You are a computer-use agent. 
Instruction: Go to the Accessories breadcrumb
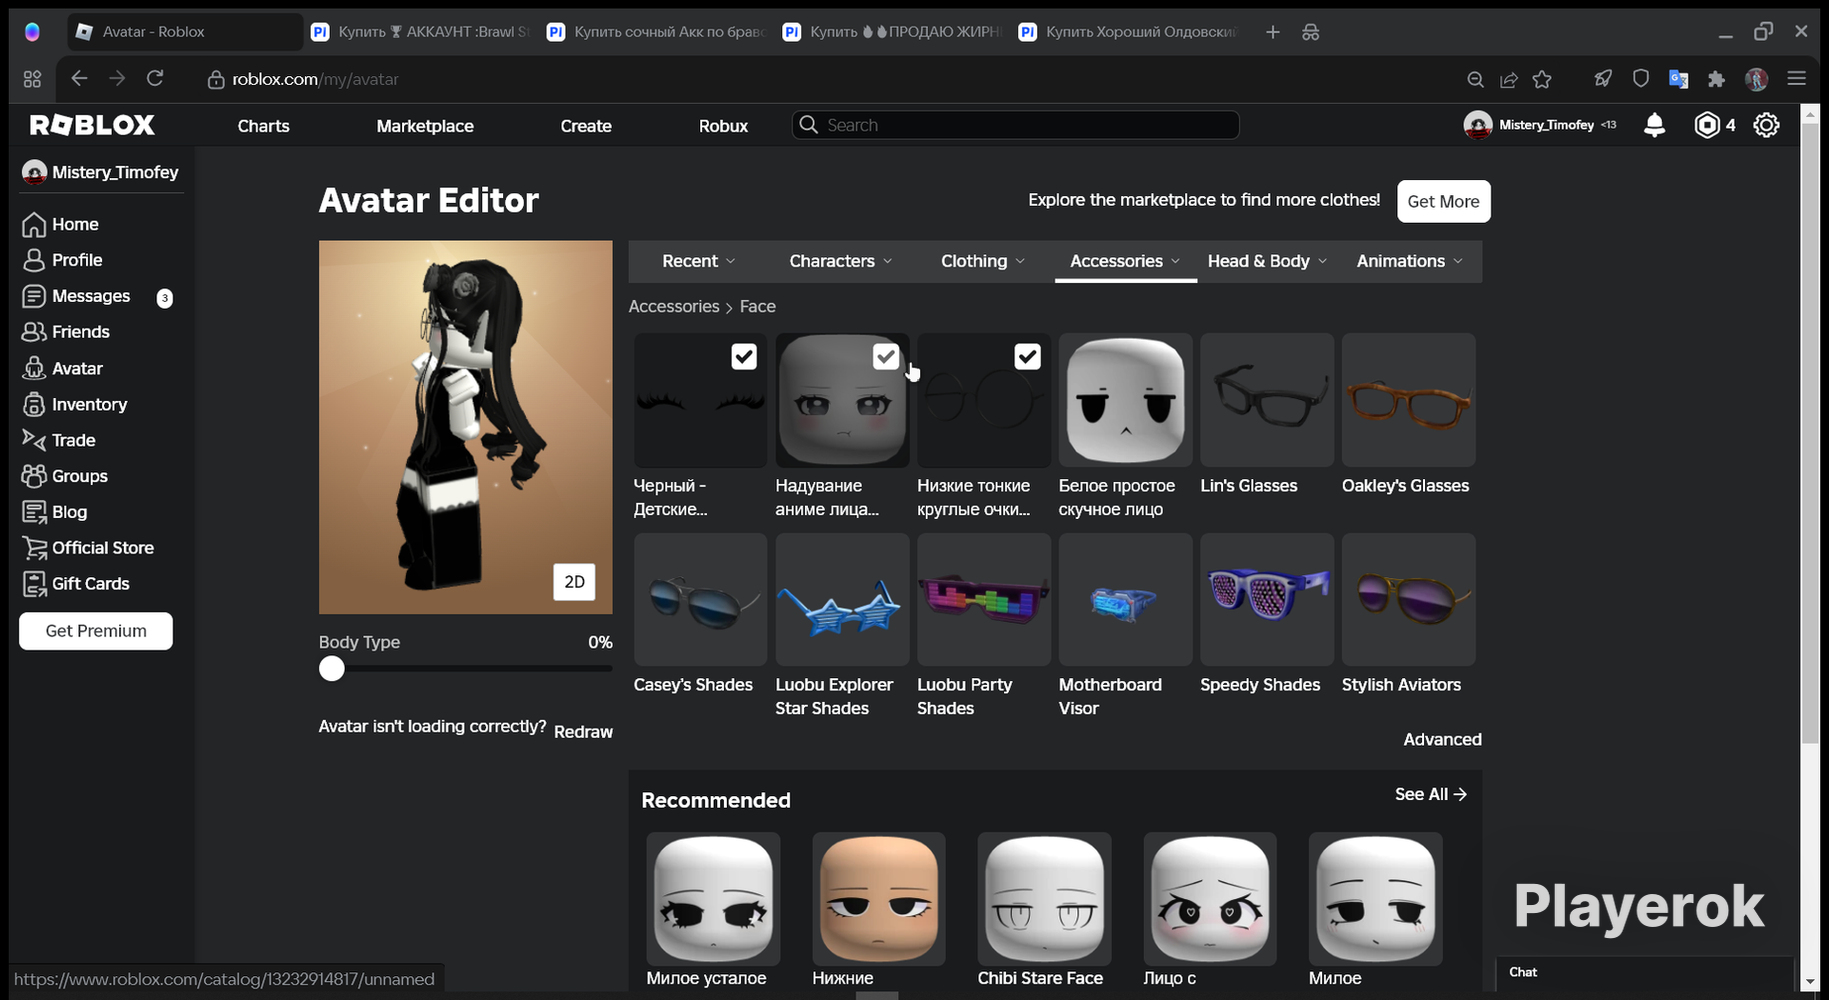coord(674,307)
